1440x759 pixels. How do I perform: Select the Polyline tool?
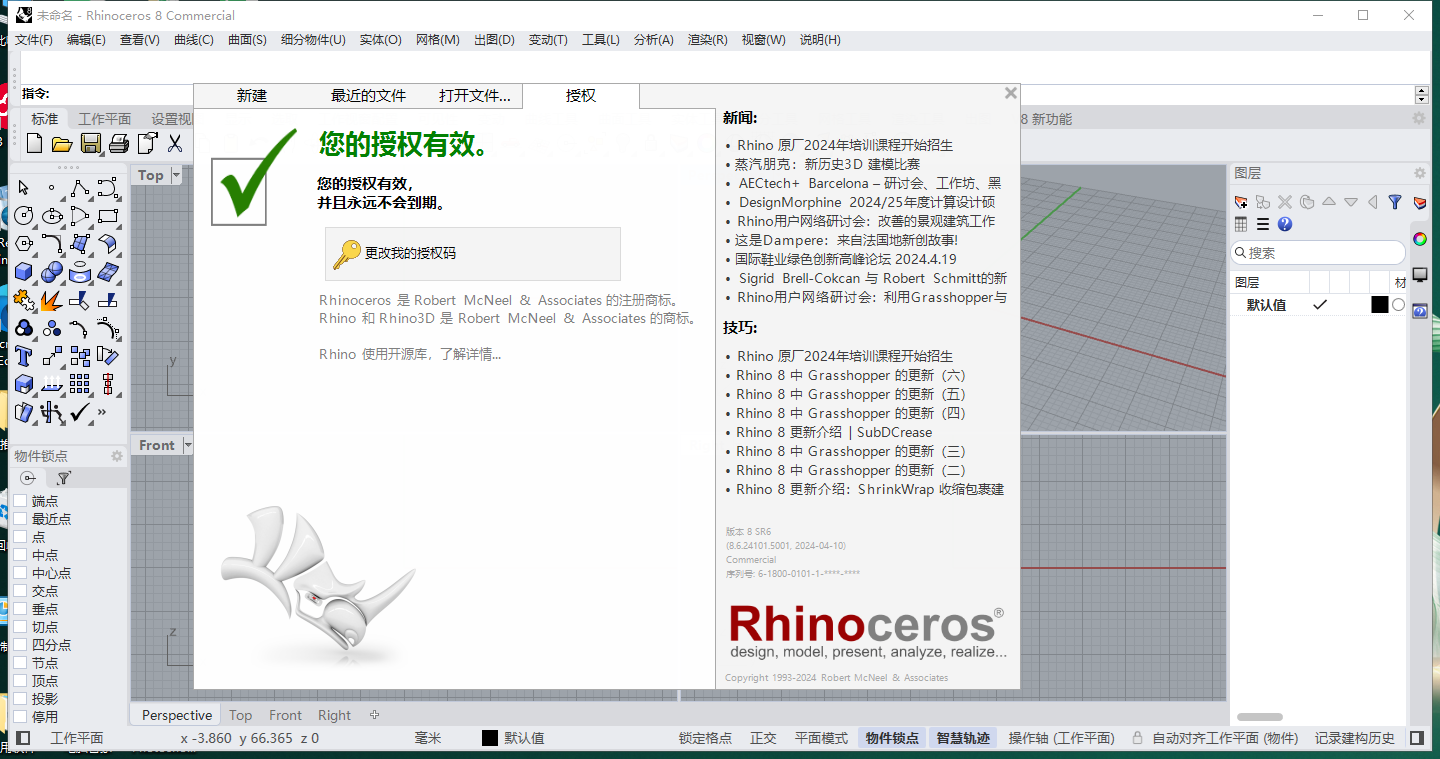80,188
